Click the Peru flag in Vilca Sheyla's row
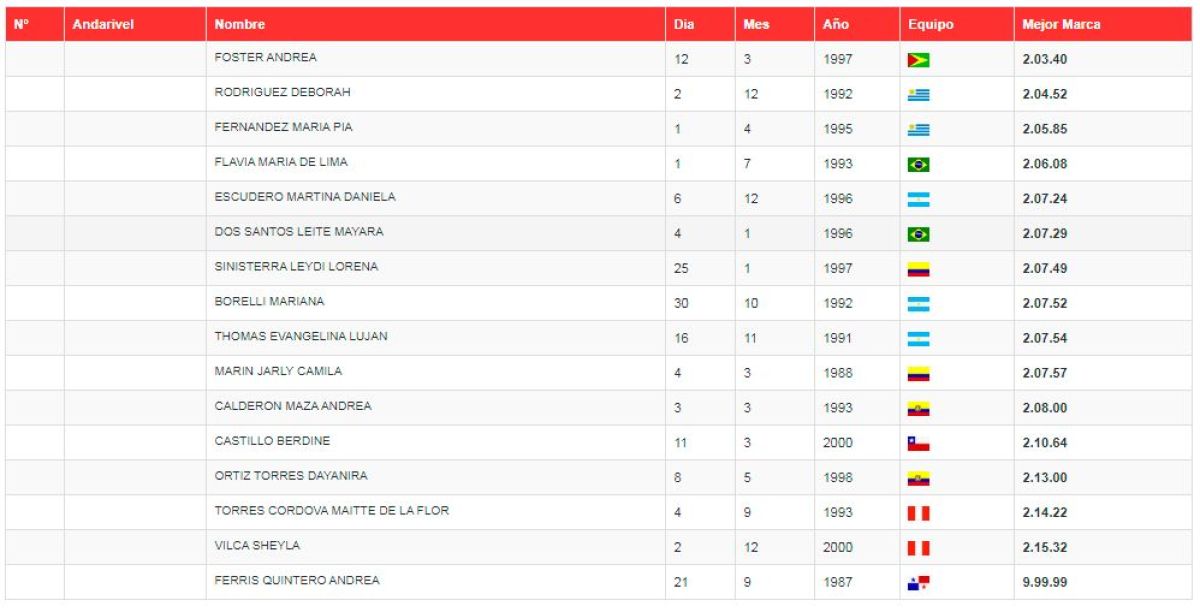Image resolution: width=1200 pixels, height=612 pixels. [x=918, y=548]
